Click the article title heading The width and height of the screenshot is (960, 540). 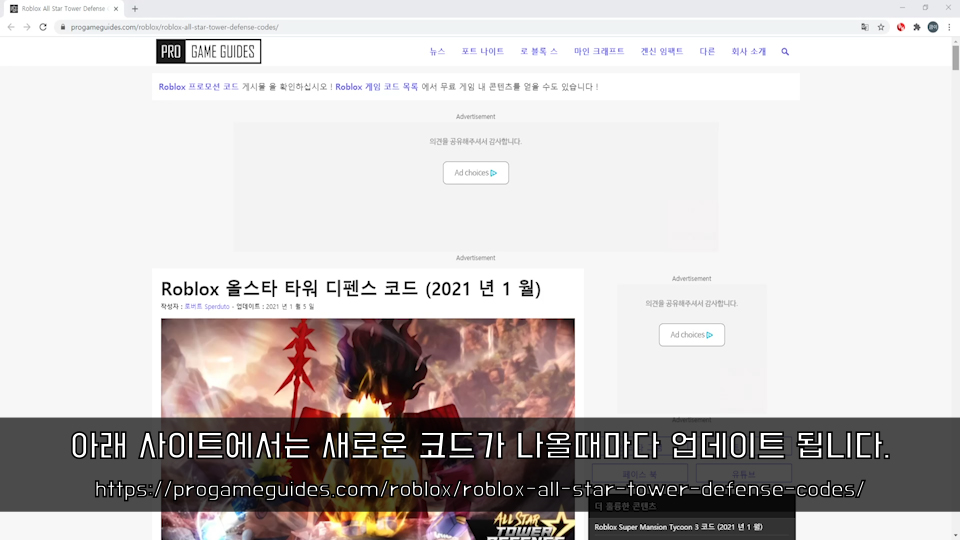351,288
